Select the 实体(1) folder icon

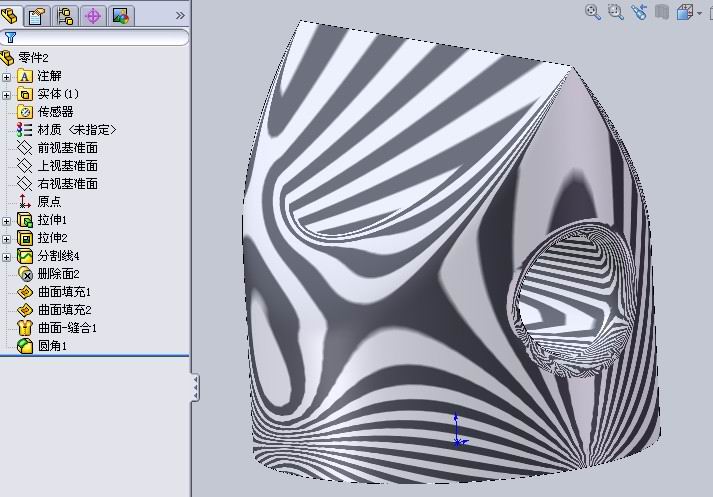click(x=25, y=94)
